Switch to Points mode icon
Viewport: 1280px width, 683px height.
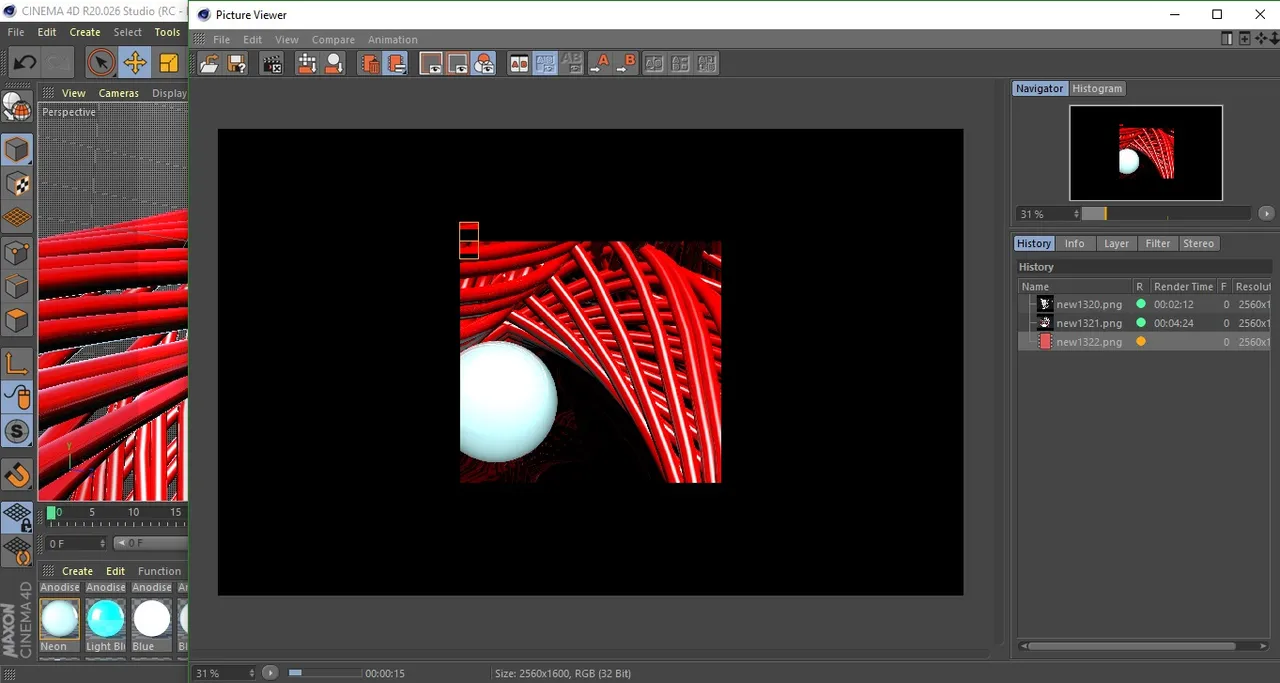pyautogui.click(x=17, y=252)
